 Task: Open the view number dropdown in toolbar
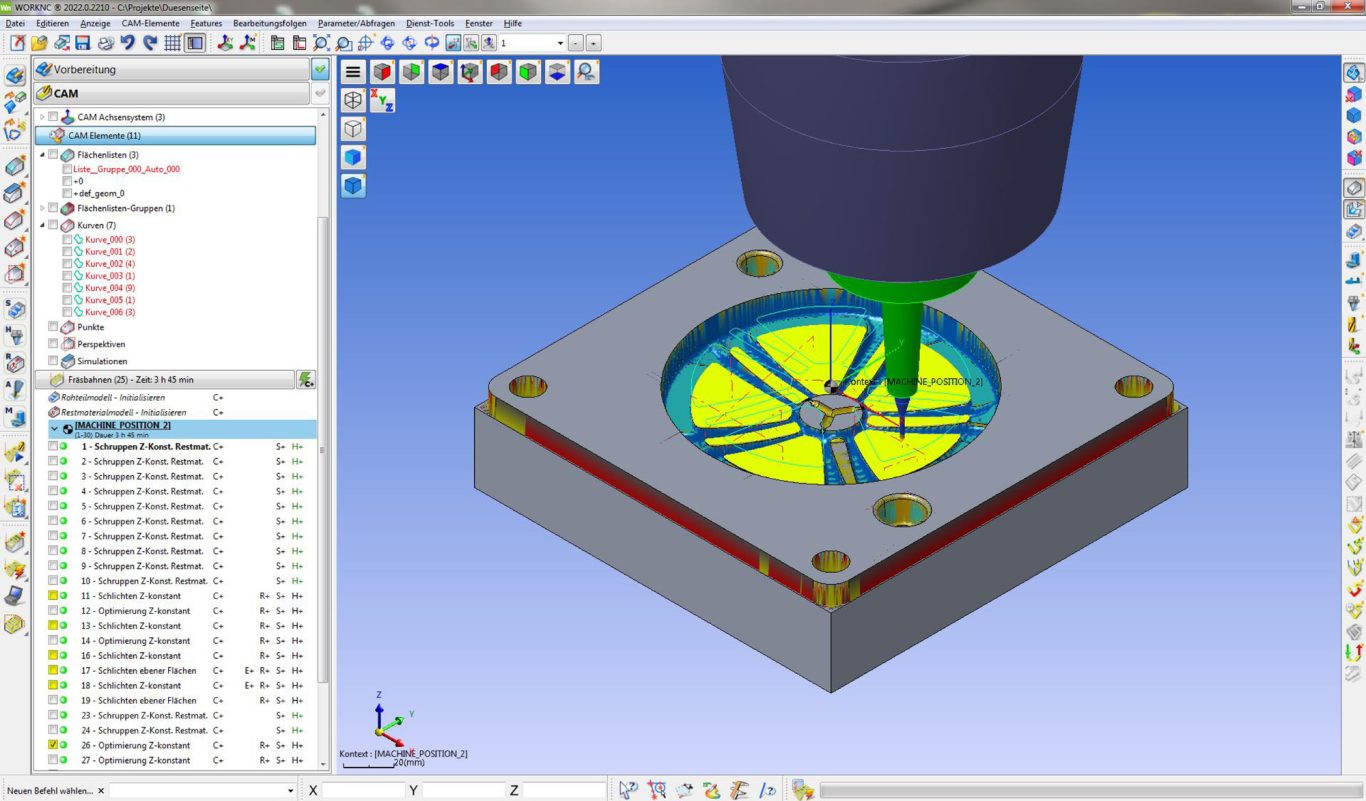(x=560, y=43)
